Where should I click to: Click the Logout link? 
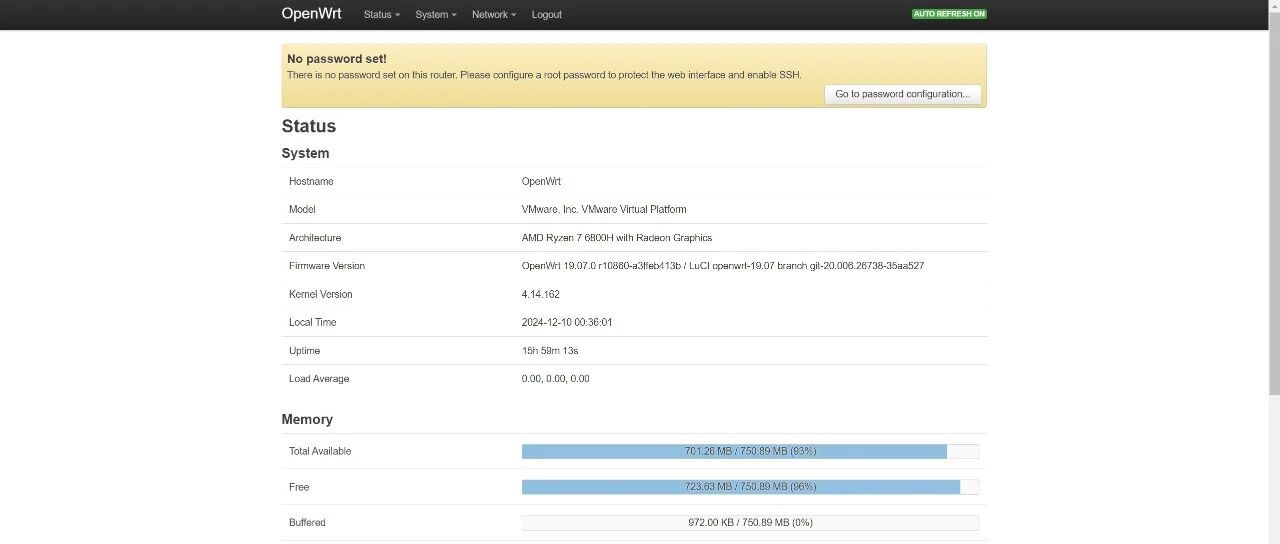click(x=546, y=15)
